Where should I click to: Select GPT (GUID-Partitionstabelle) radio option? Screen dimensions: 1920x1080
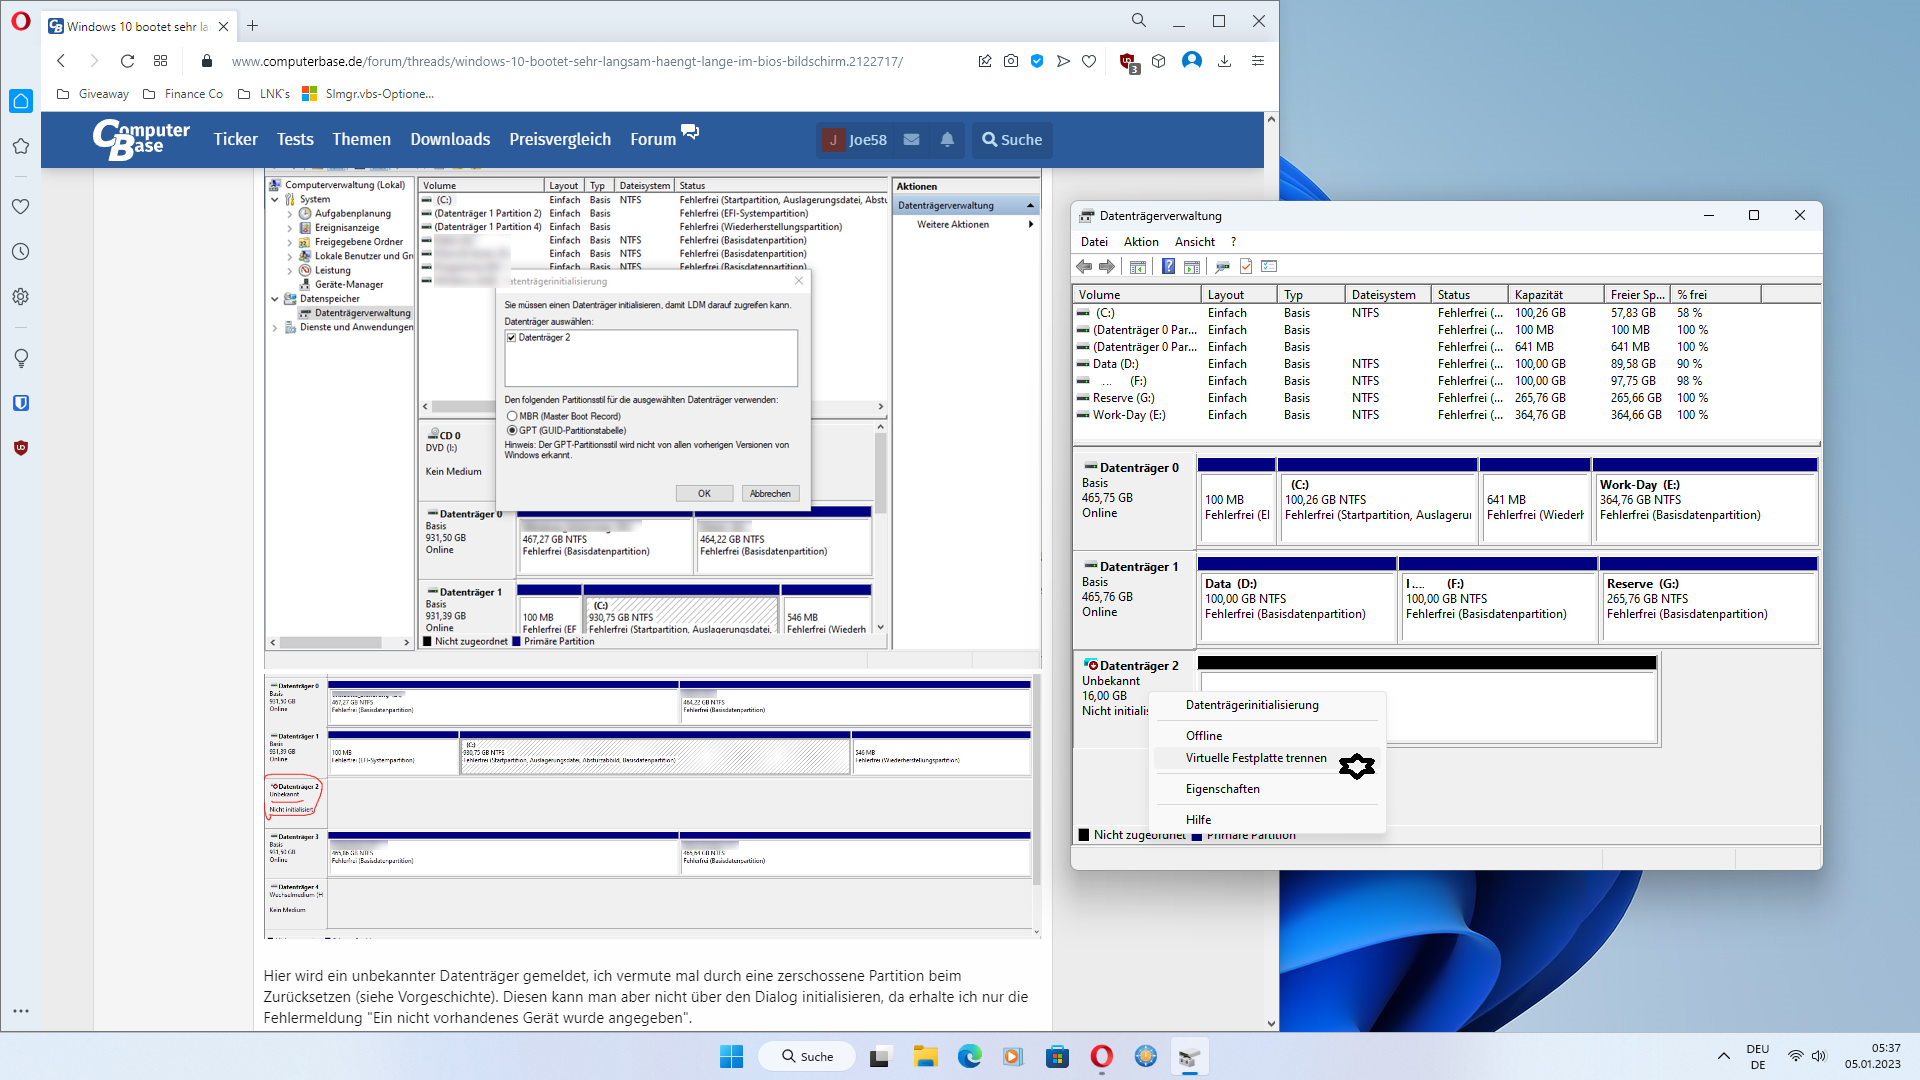(513, 430)
